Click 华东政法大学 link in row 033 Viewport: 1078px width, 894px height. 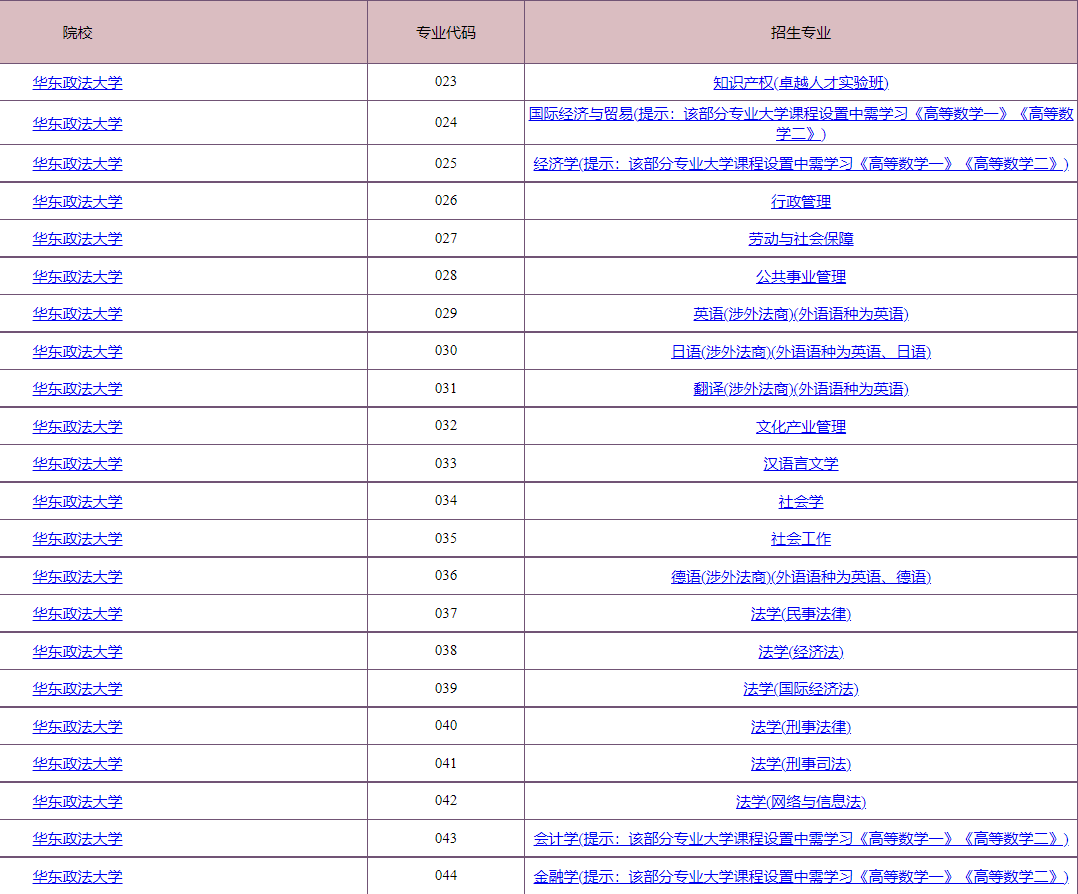[77, 464]
